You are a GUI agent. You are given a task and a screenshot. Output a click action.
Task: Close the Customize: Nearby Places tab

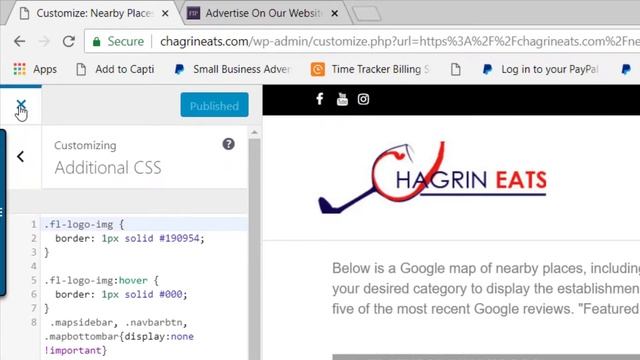point(165,13)
